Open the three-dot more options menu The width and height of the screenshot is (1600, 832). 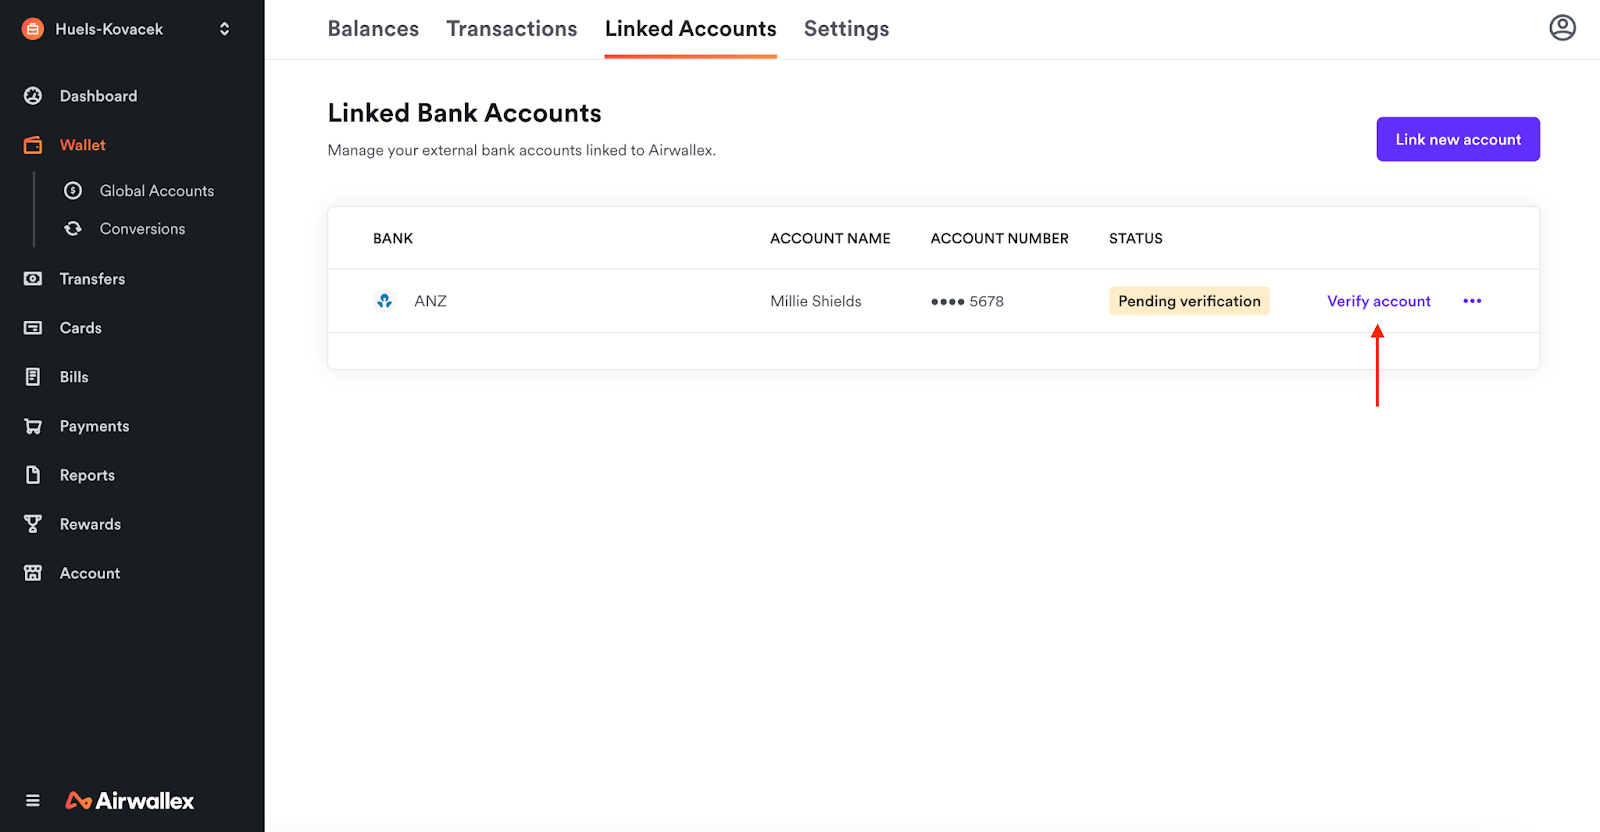click(1472, 301)
